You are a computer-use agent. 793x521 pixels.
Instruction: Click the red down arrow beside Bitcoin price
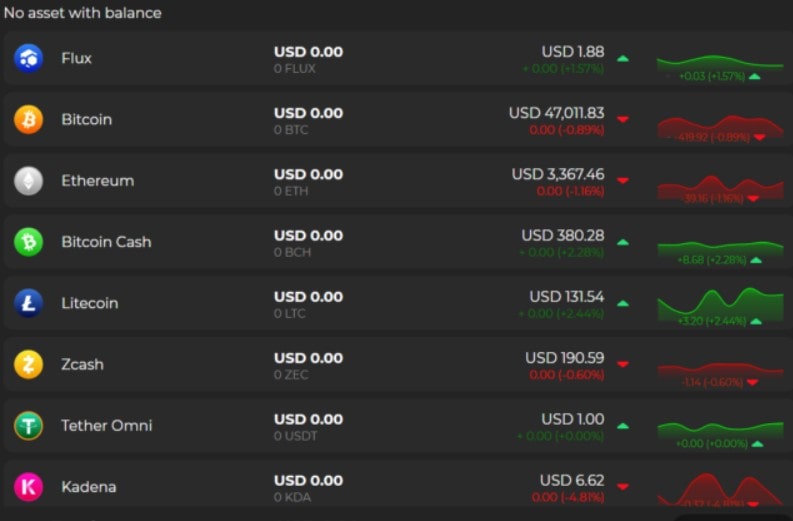(x=623, y=119)
